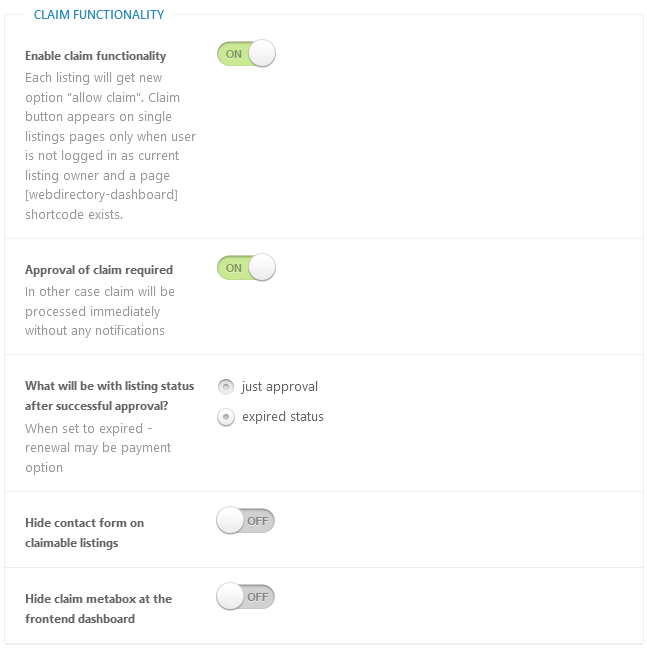
Task: Click the 'expired status' option label
Action: pos(283,416)
